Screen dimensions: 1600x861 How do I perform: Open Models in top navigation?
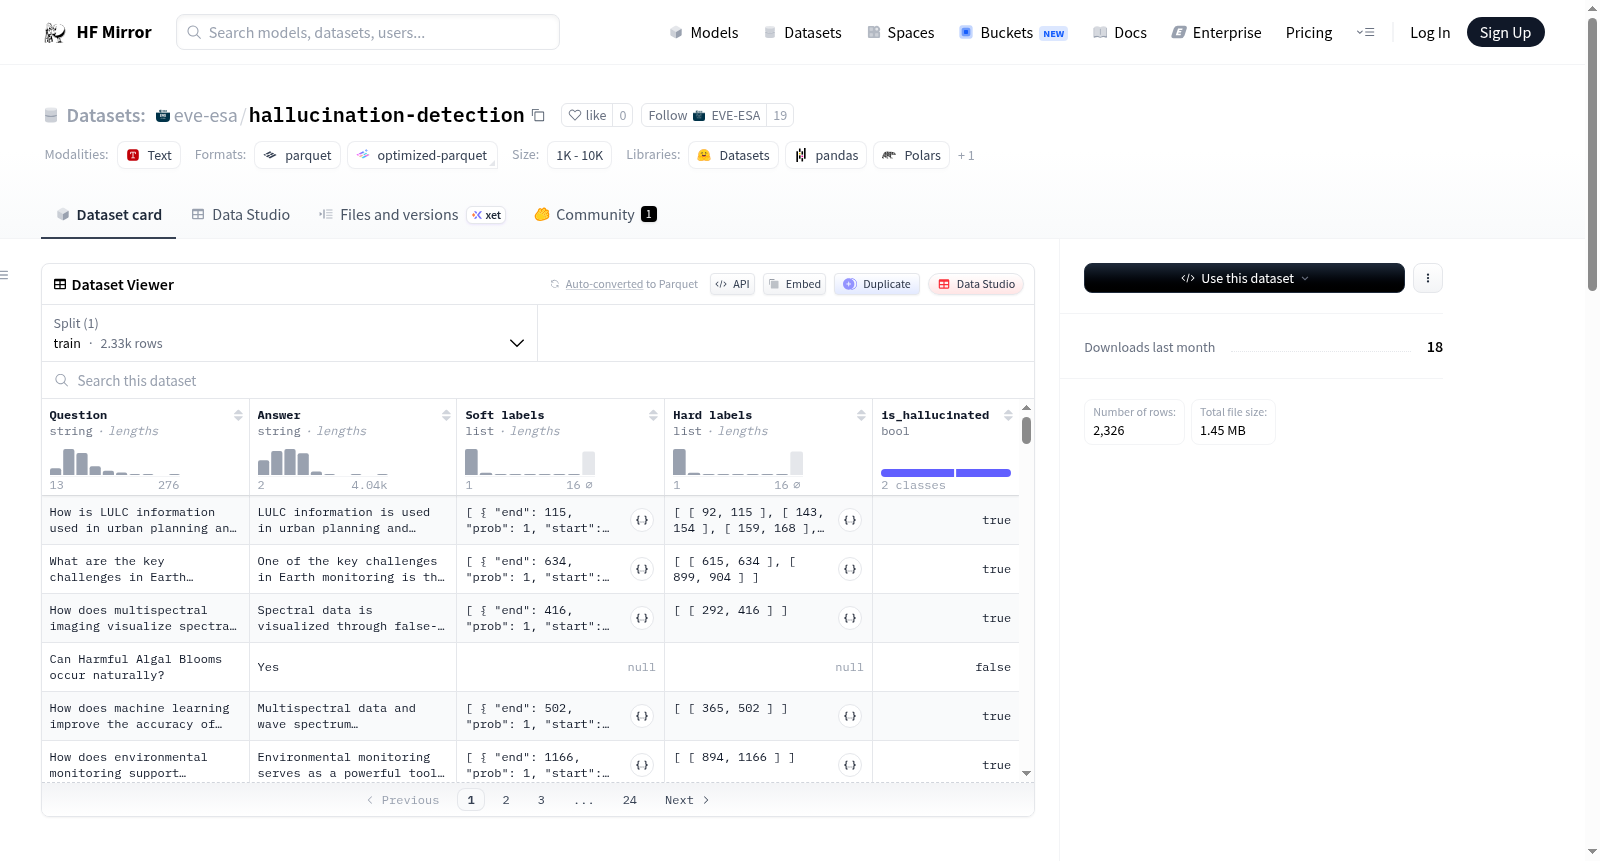pyautogui.click(x=704, y=32)
